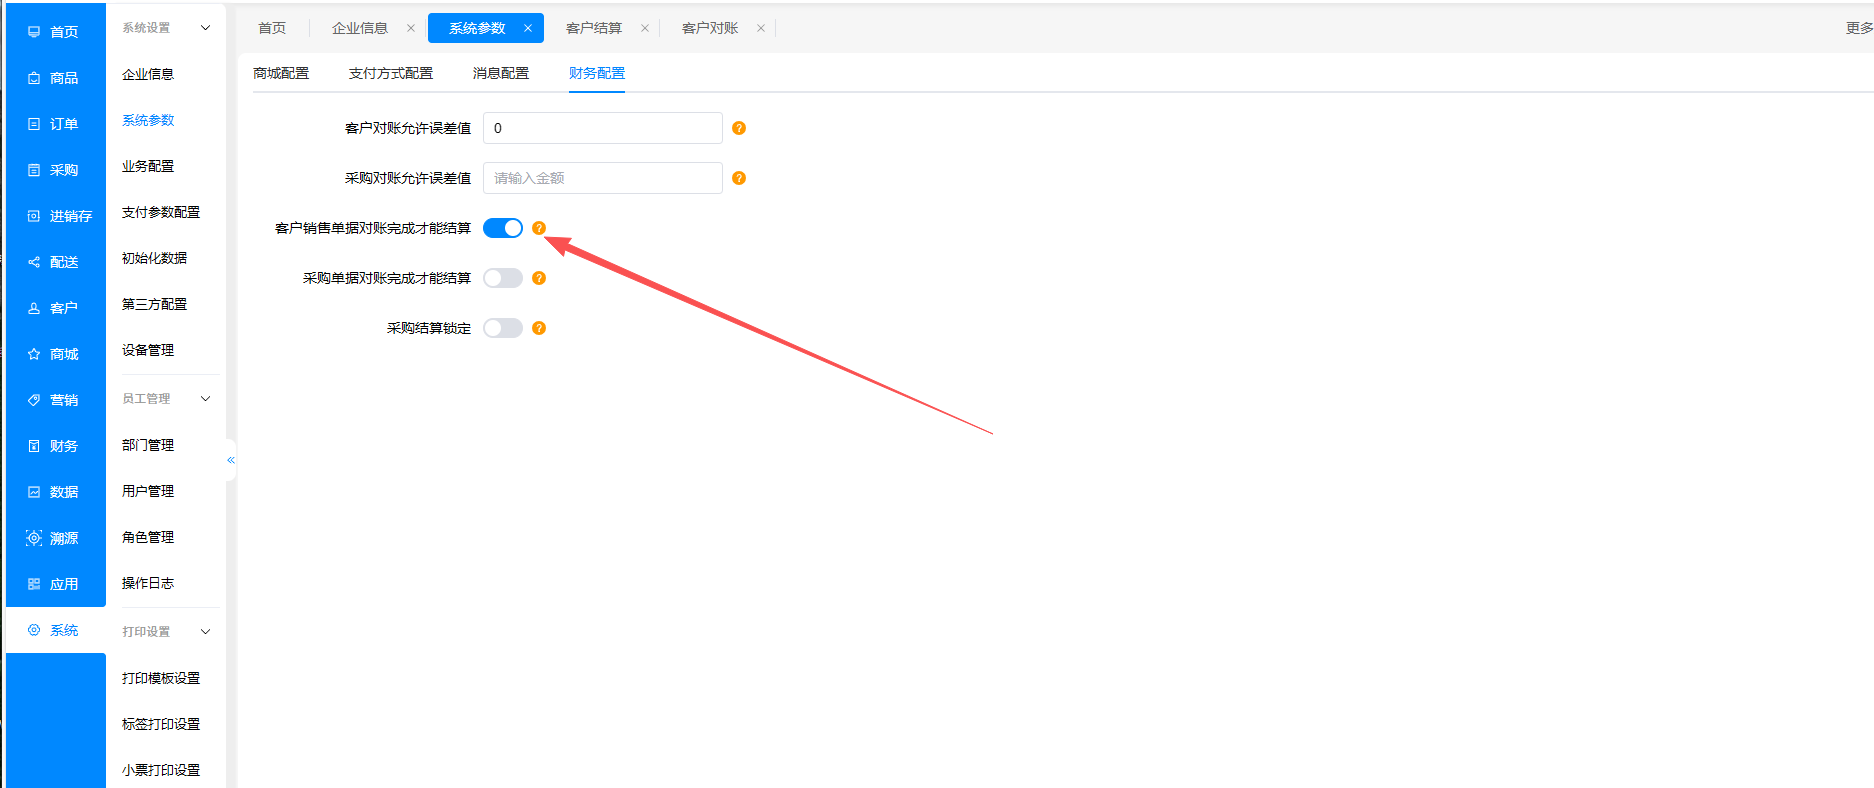Click the 订单 orders sidebar icon
The width and height of the screenshot is (1874, 788).
pyautogui.click(x=34, y=124)
